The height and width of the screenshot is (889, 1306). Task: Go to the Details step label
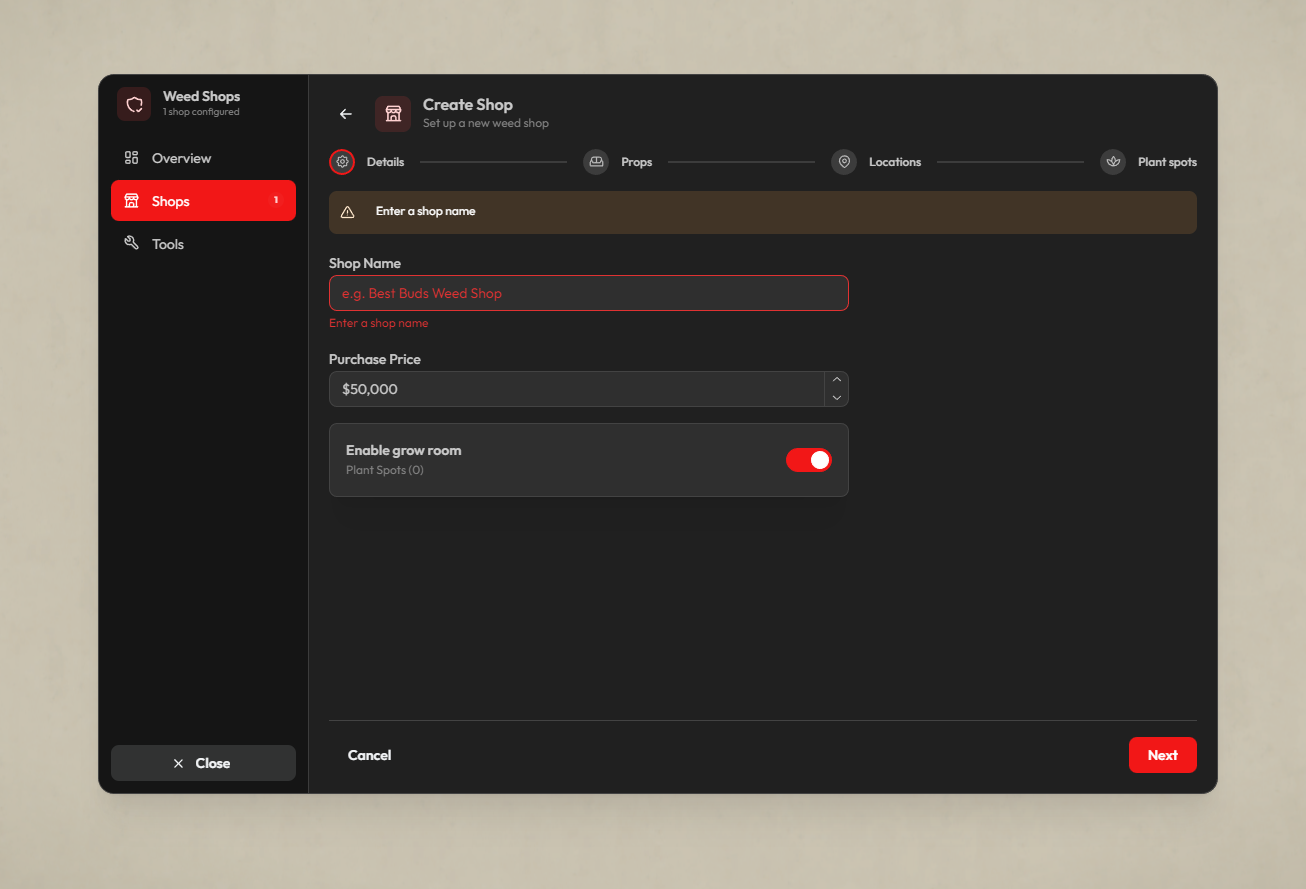coord(386,162)
